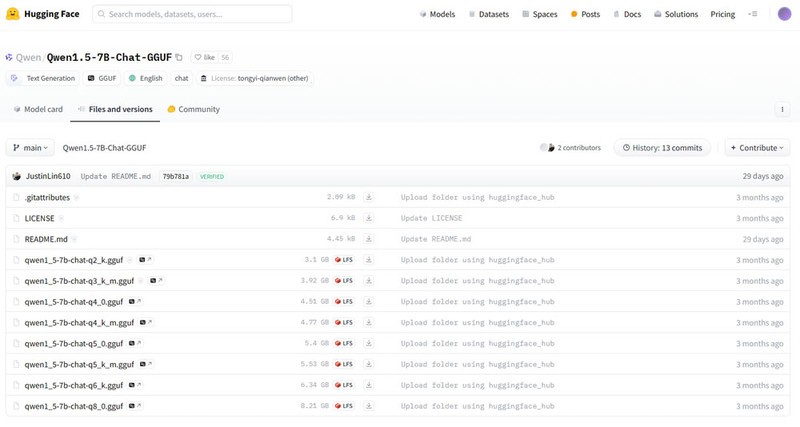
Task: Download the .gitattributes file
Action: tap(368, 197)
